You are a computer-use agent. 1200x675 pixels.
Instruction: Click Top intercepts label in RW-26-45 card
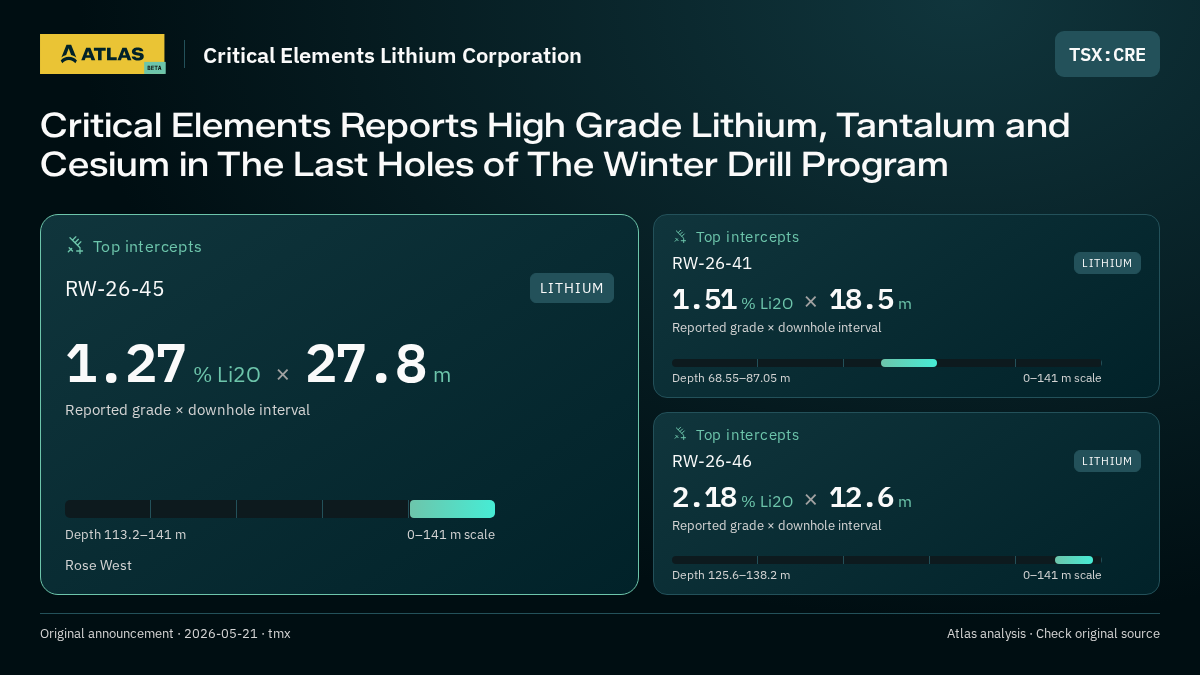pos(147,246)
